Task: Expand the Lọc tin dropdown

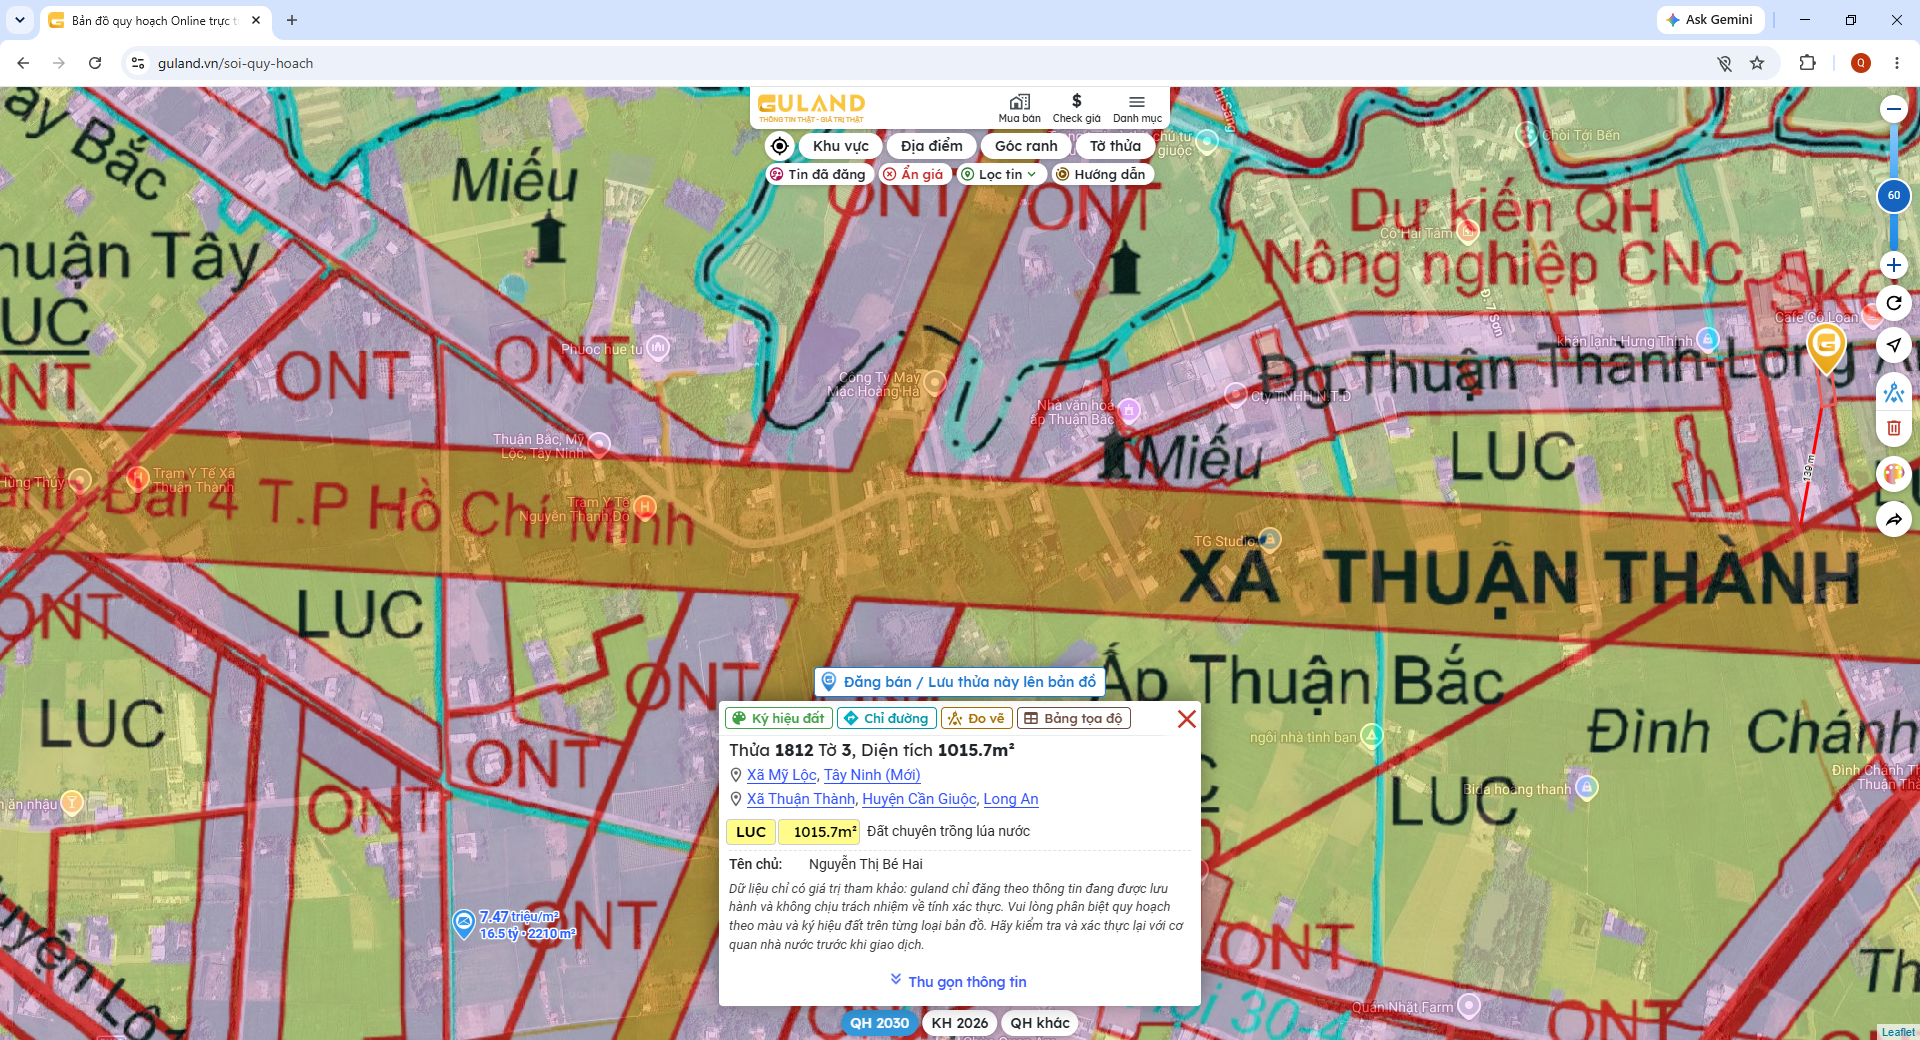Action: 999,174
